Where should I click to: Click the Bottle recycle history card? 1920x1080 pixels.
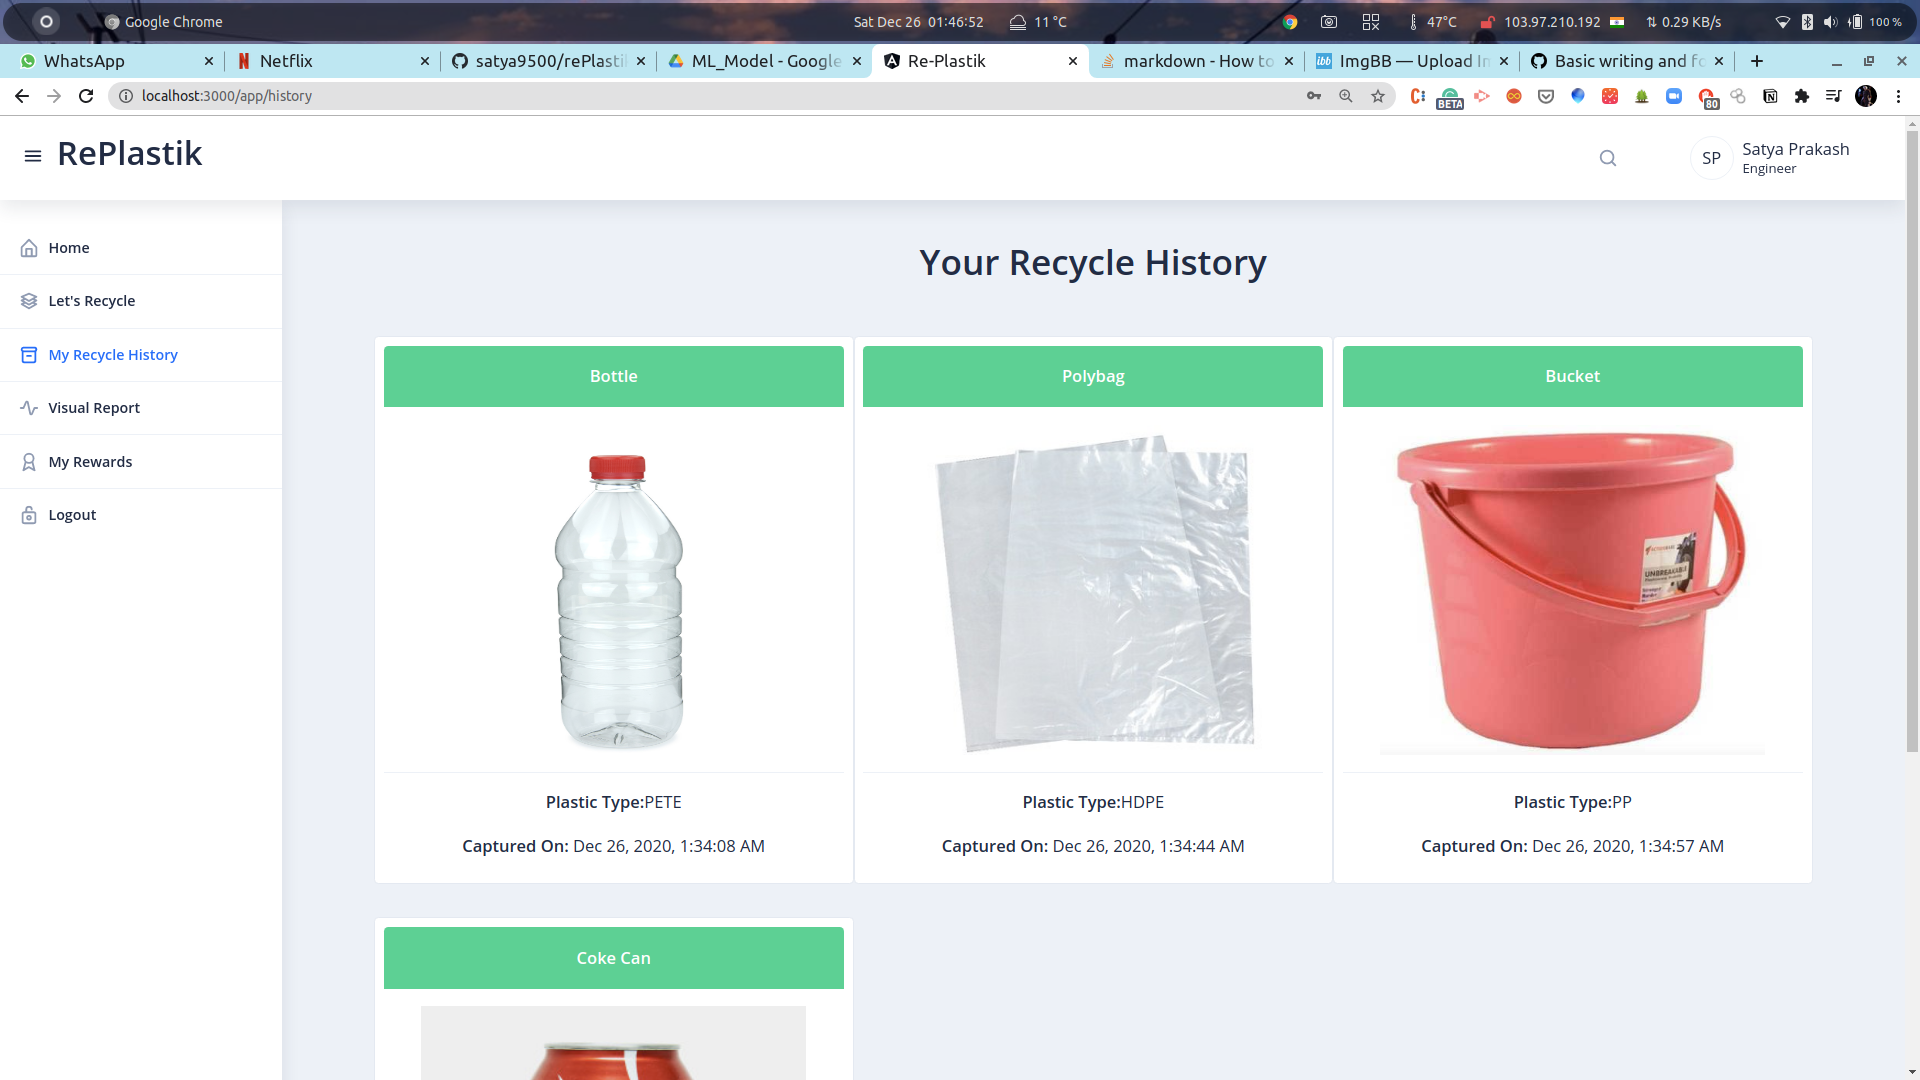pyautogui.click(x=613, y=613)
